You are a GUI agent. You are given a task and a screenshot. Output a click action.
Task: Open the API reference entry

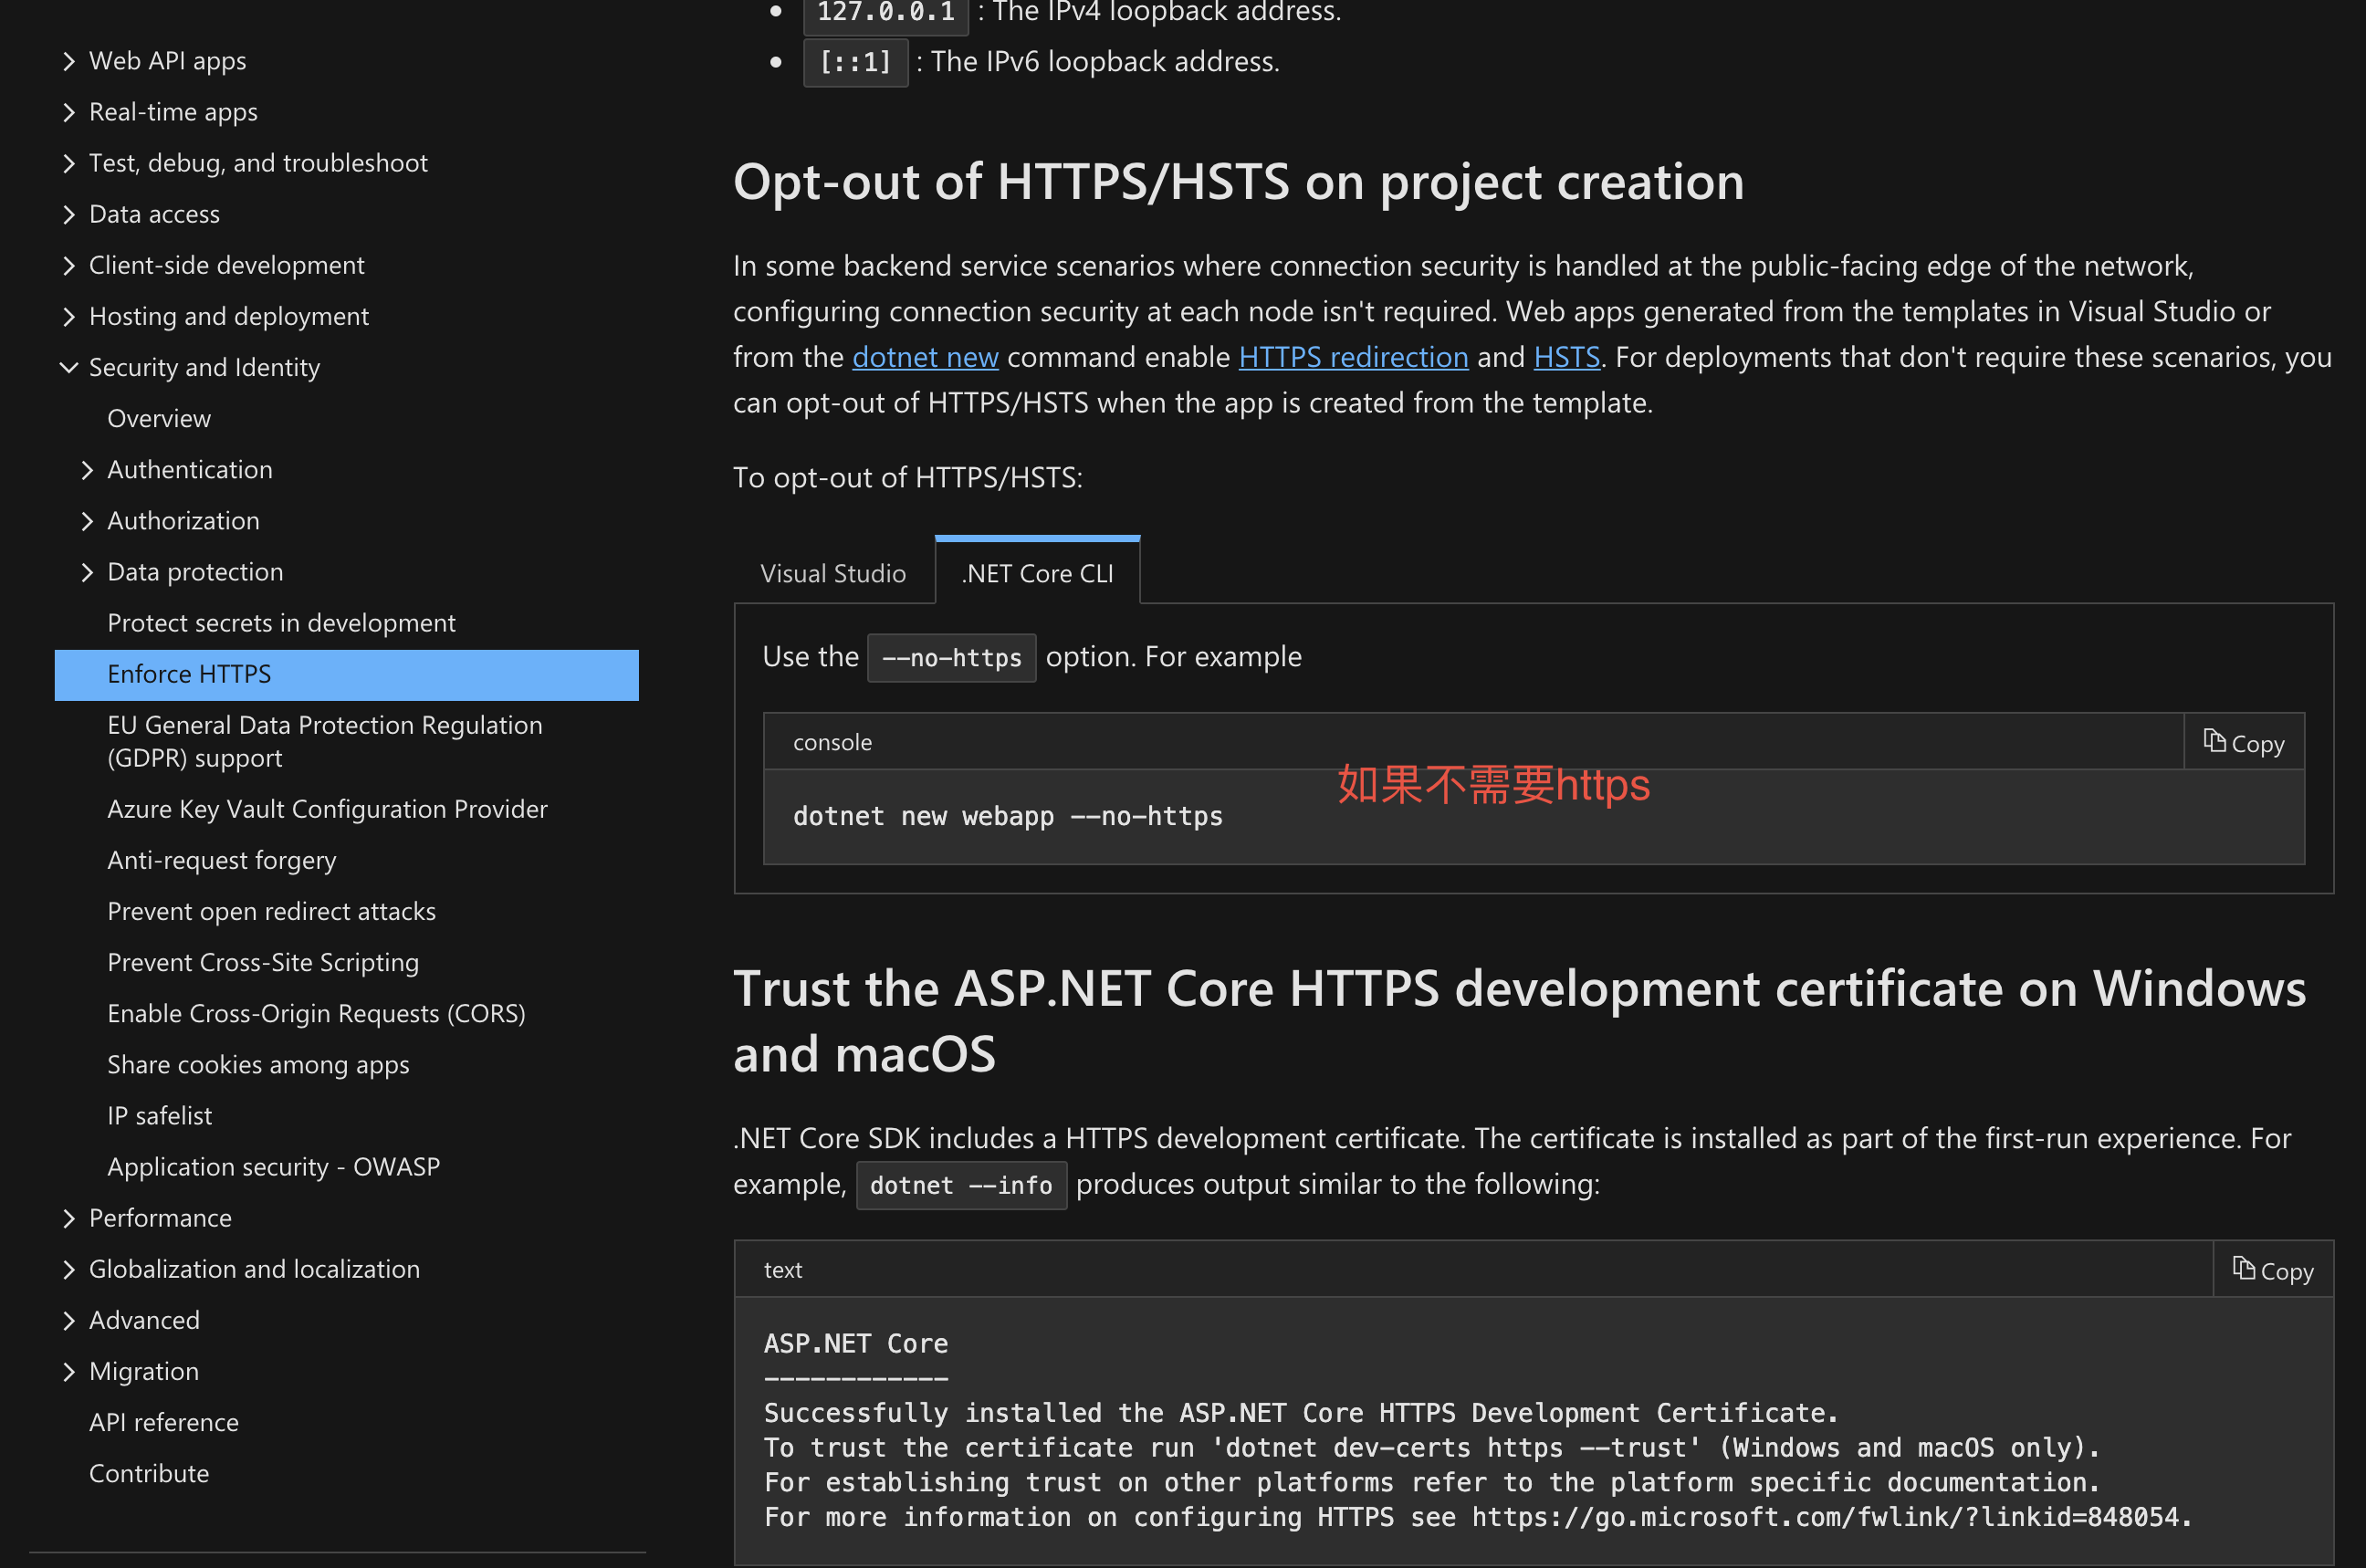pyautogui.click(x=164, y=1422)
